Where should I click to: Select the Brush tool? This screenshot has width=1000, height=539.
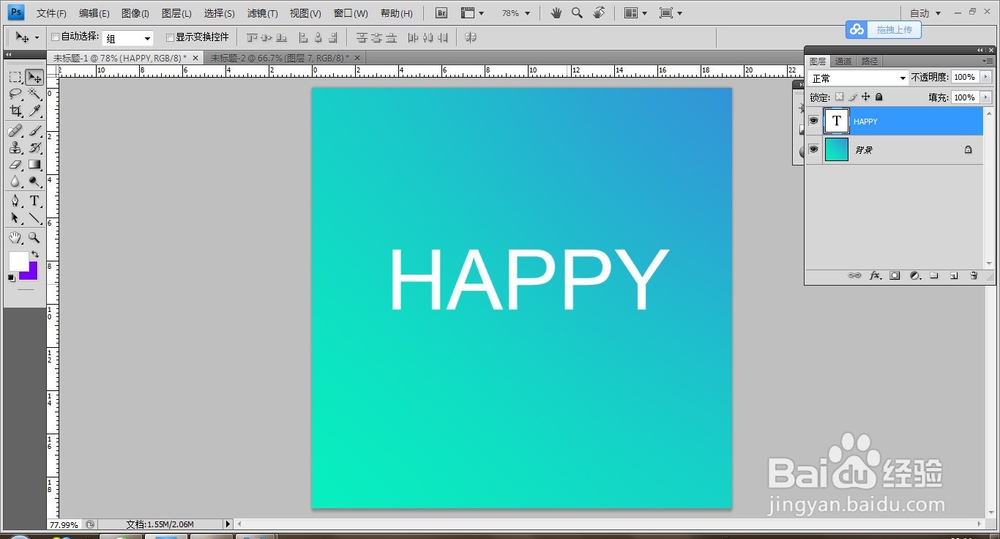click(x=34, y=131)
